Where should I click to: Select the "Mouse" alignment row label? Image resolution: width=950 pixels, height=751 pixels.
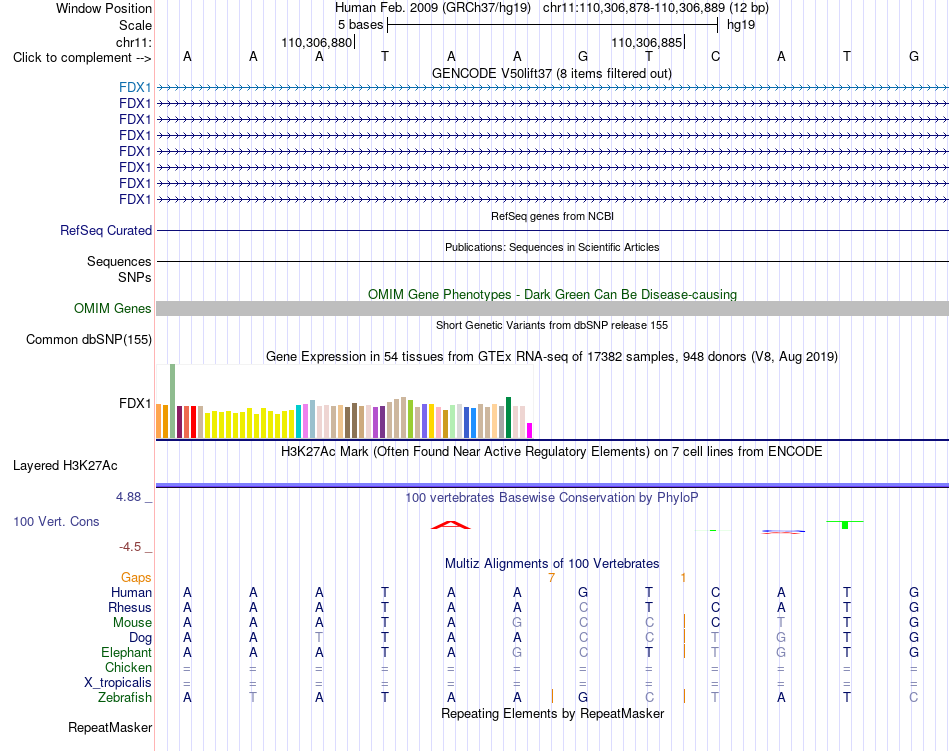[x=132, y=623]
